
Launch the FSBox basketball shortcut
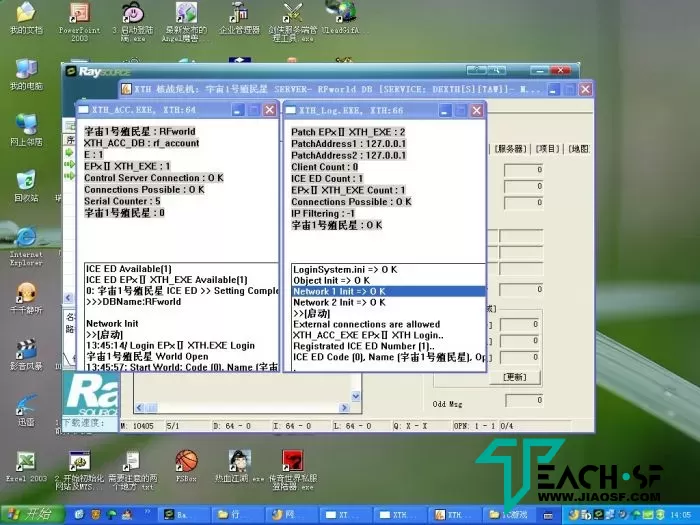tap(186, 466)
